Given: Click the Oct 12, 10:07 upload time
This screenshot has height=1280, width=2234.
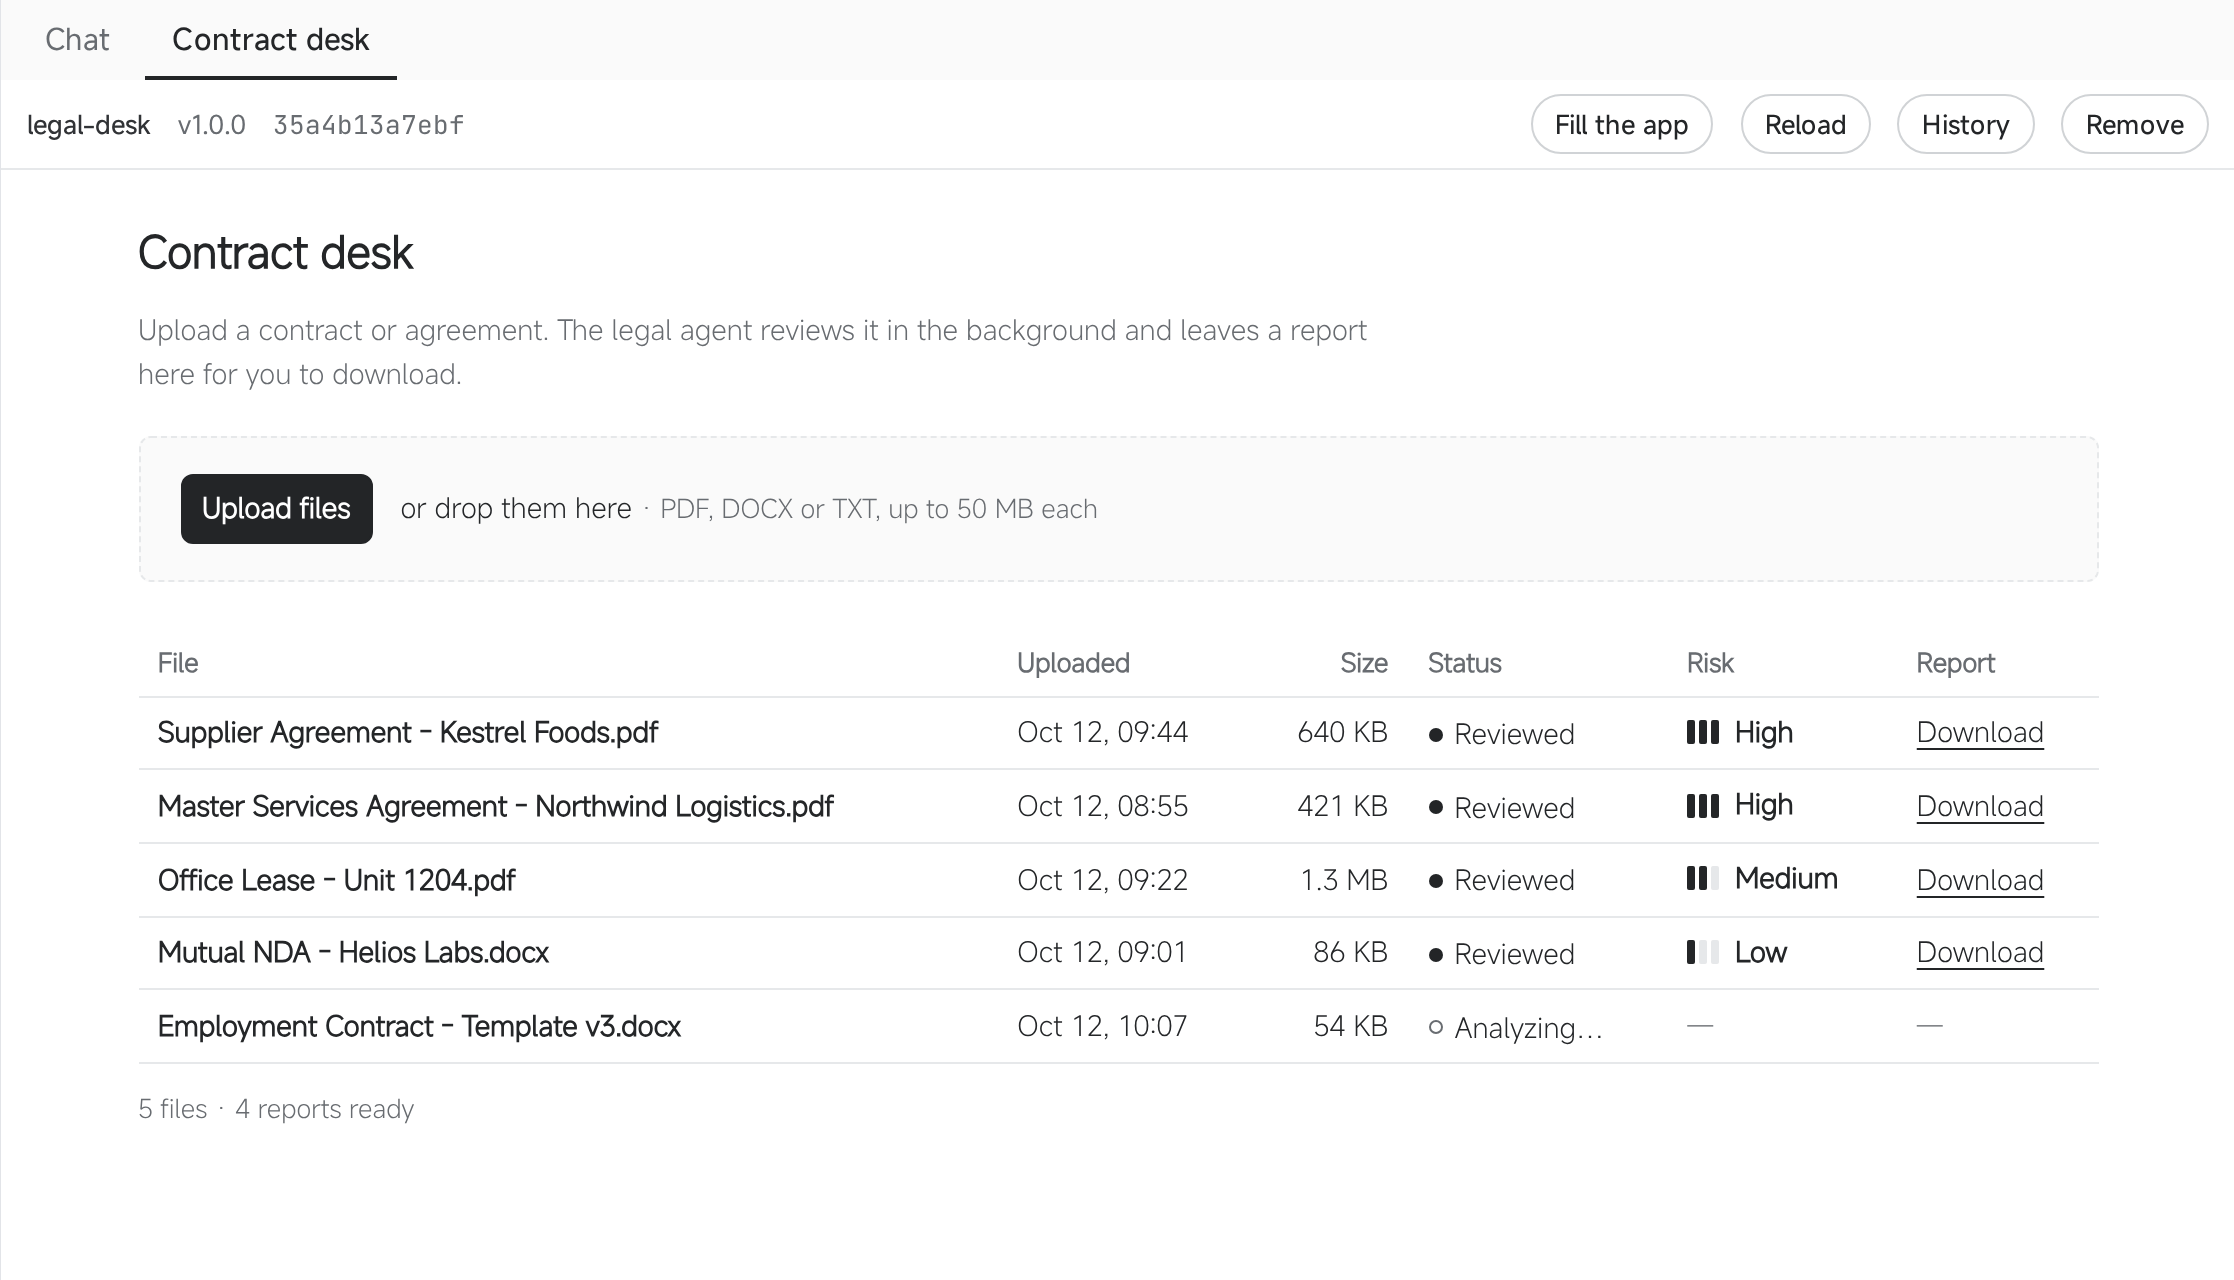Looking at the screenshot, I should point(1102,1026).
